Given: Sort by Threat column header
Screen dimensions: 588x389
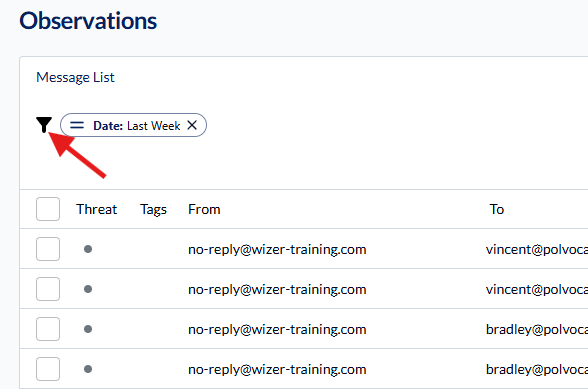Looking at the screenshot, I should coord(96,209).
